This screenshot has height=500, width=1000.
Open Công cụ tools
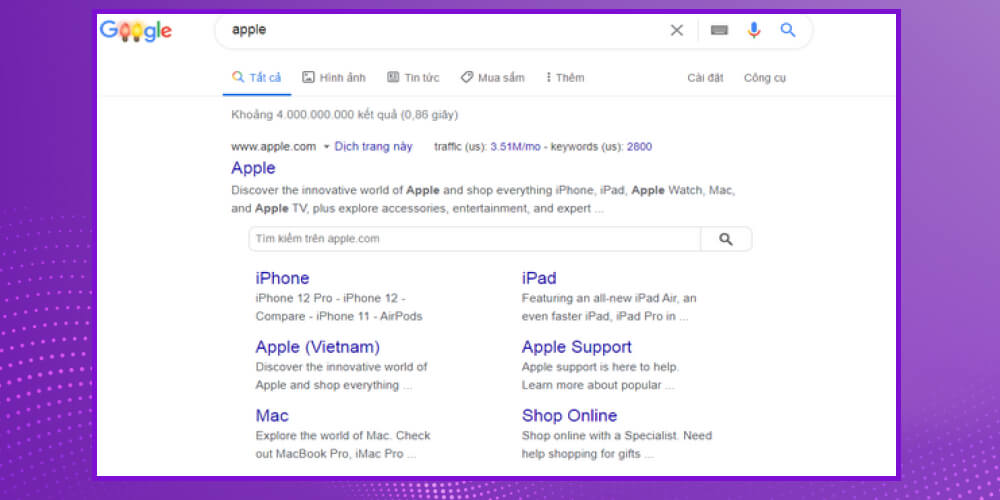coord(765,78)
